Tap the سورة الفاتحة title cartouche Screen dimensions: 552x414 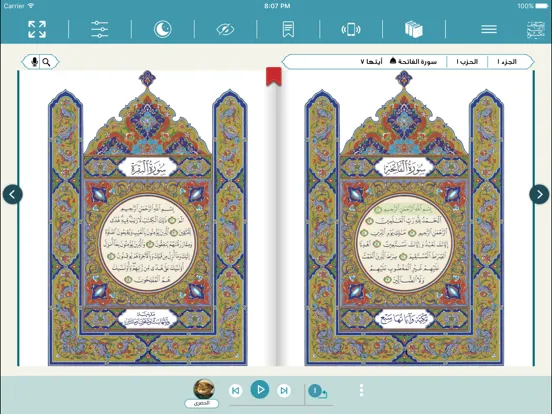(404, 167)
